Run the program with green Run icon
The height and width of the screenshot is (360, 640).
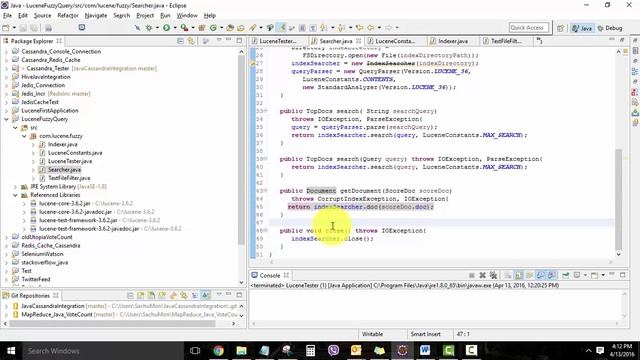click(x=167, y=28)
